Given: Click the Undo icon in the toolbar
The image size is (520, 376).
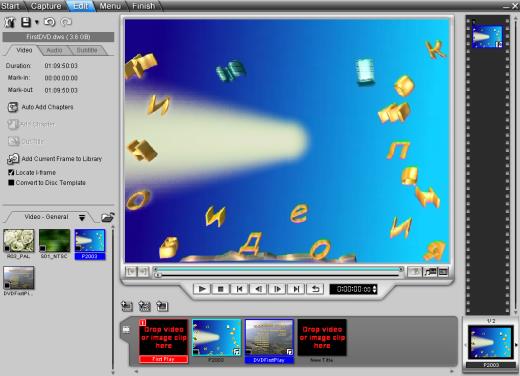Looking at the screenshot, I should 49,22.
